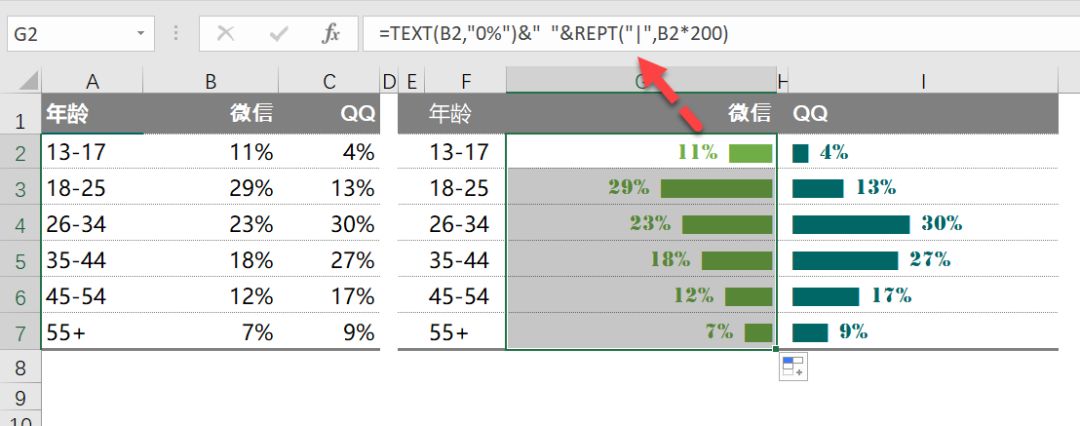1080x426 pixels.
Task: Select column I header
Action: [923, 81]
